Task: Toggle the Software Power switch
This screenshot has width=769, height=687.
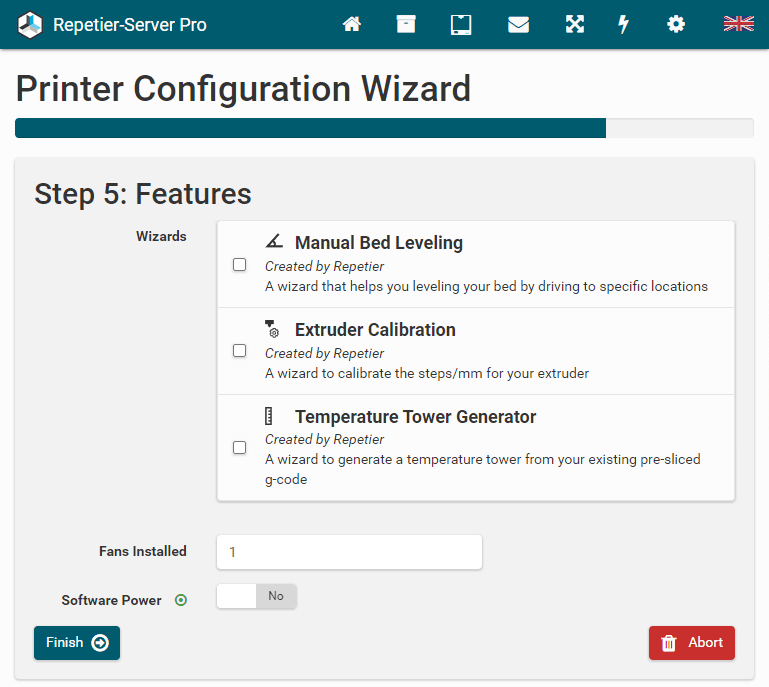Action: pos(257,597)
